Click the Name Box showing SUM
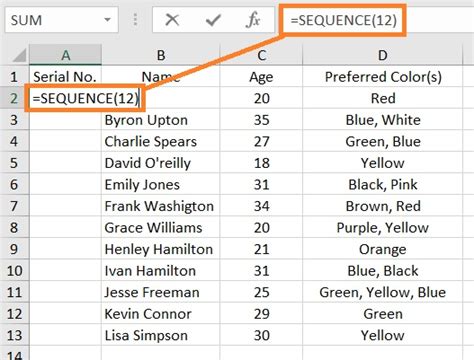474x360 pixels. click(61, 20)
